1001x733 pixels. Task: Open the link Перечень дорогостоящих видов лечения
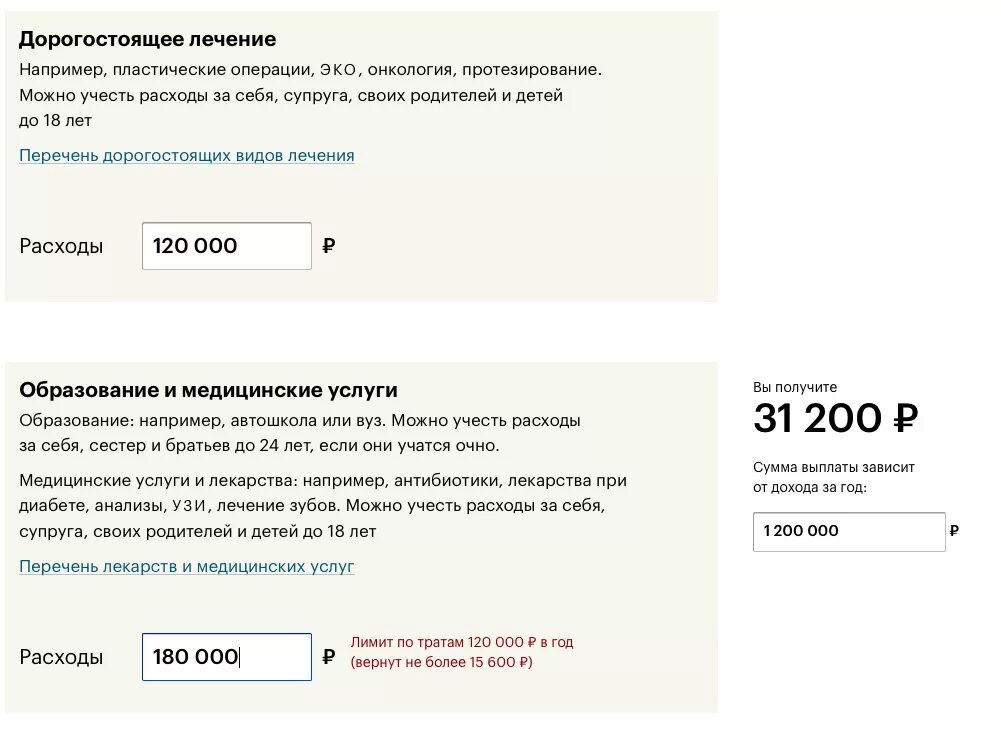click(x=187, y=155)
